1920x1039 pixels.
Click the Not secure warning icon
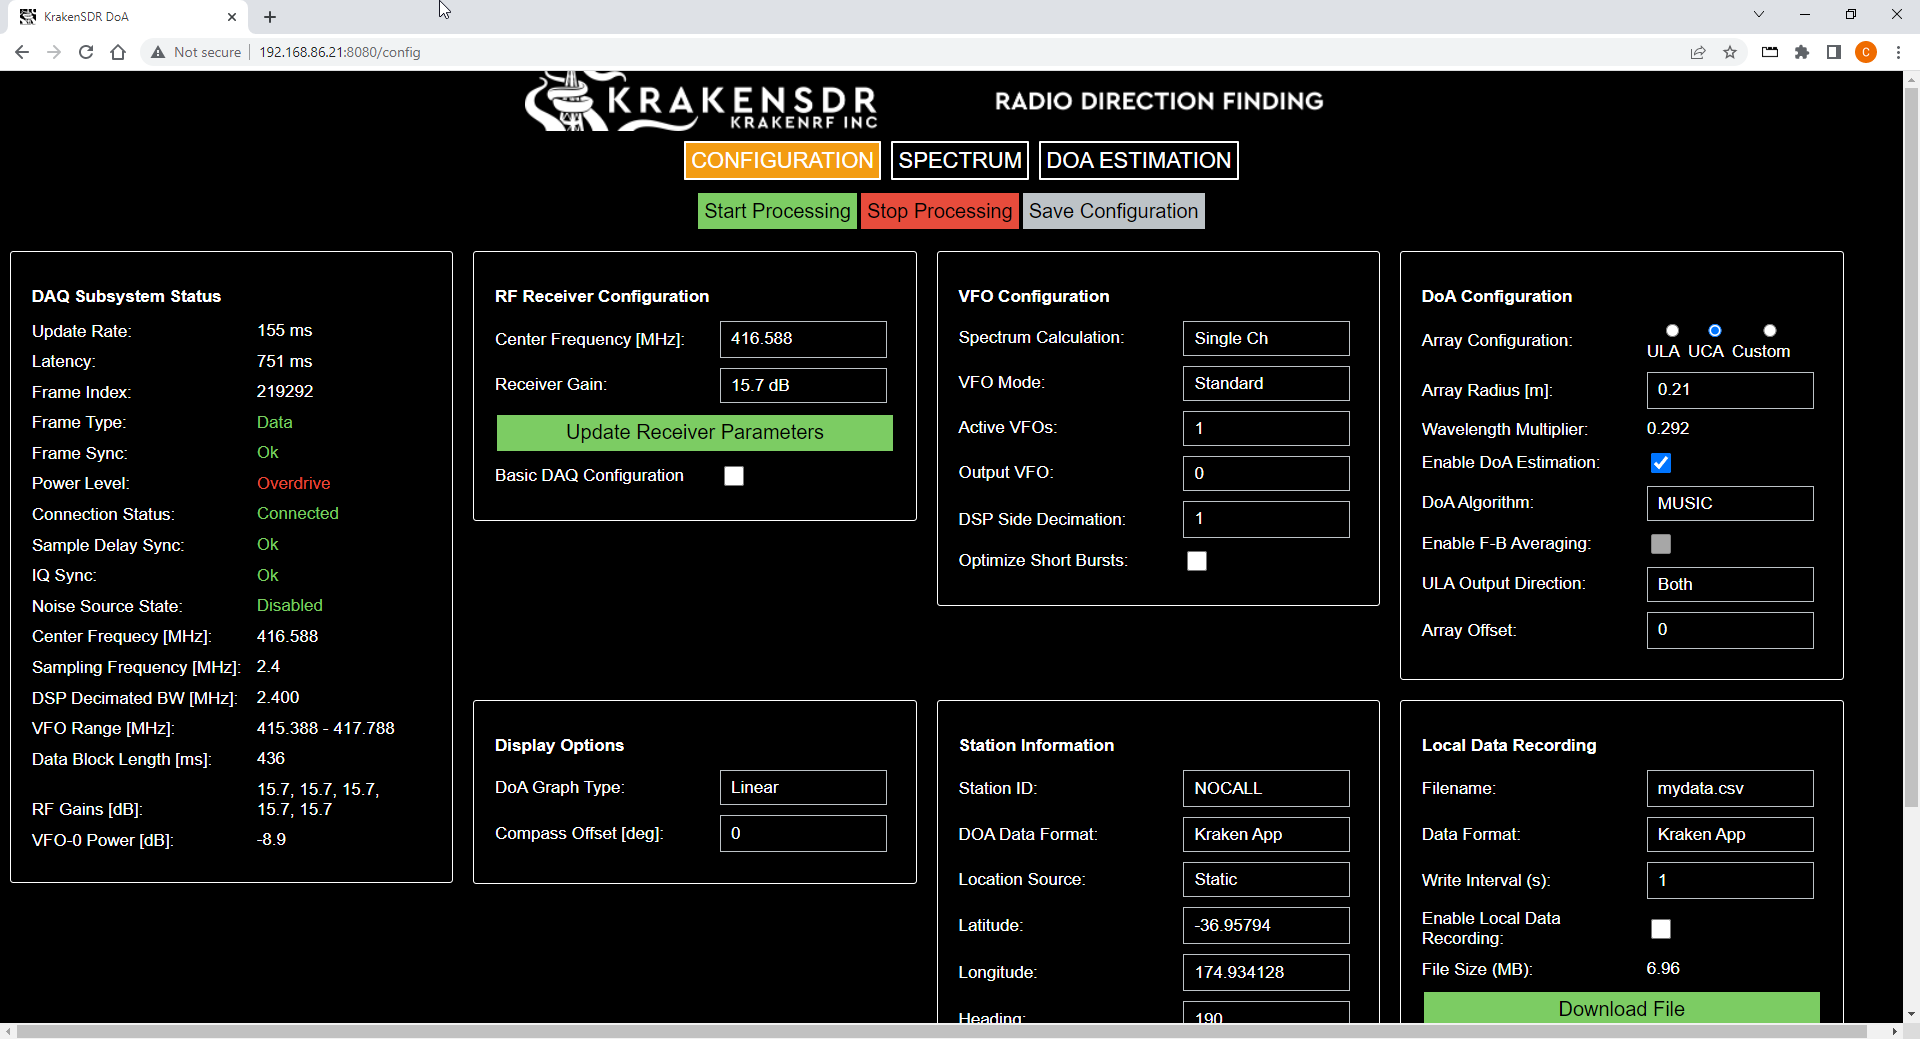[158, 52]
